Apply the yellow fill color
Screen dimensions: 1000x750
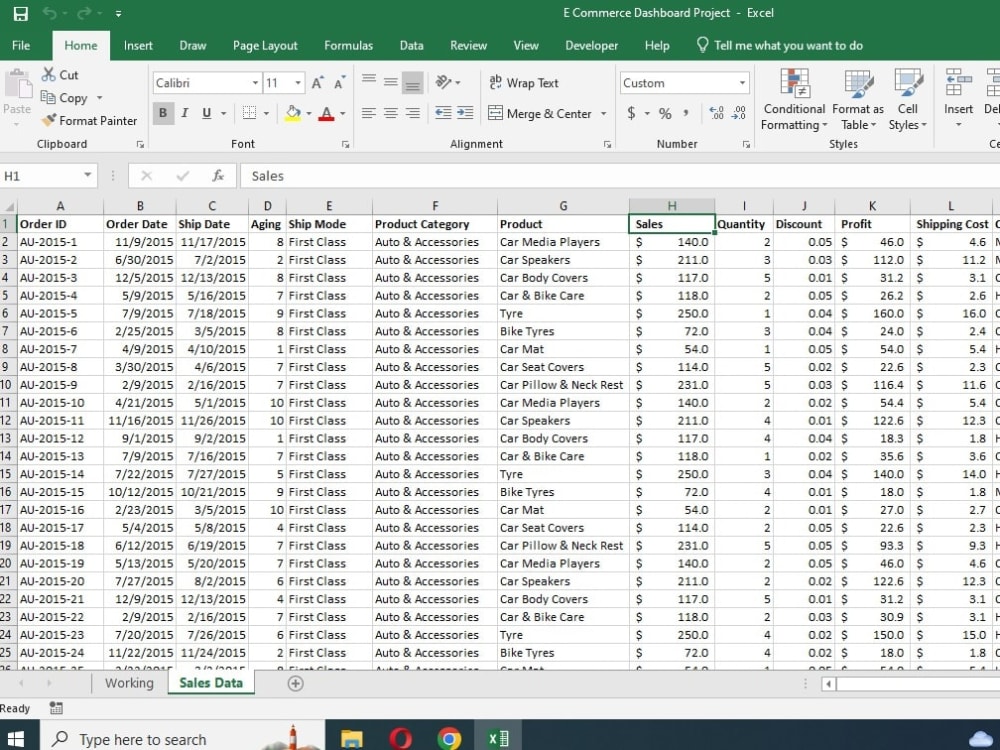click(x=292, y=114)
